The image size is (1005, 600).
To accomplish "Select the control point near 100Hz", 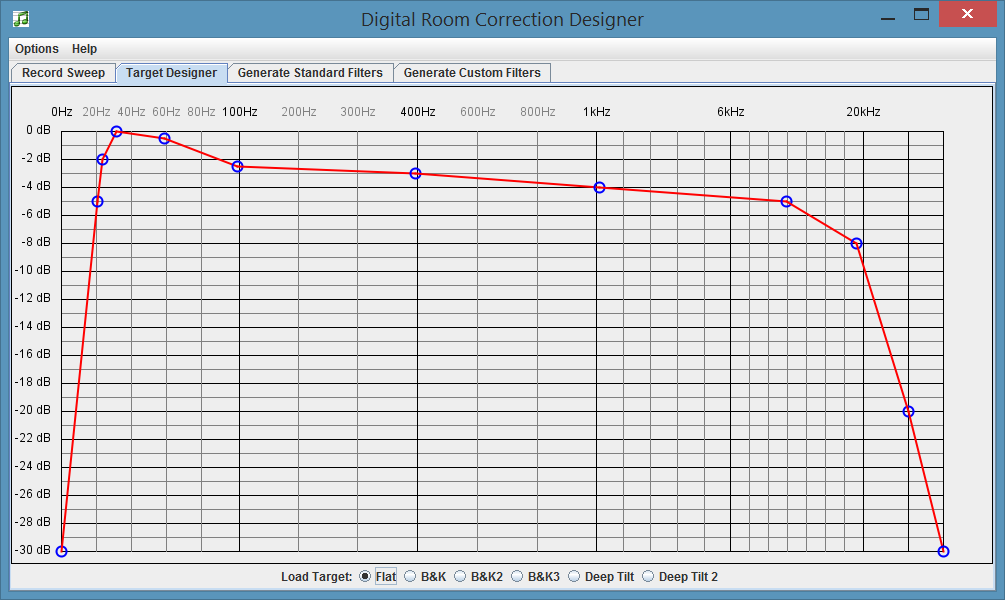I will [x=236, y=166].
